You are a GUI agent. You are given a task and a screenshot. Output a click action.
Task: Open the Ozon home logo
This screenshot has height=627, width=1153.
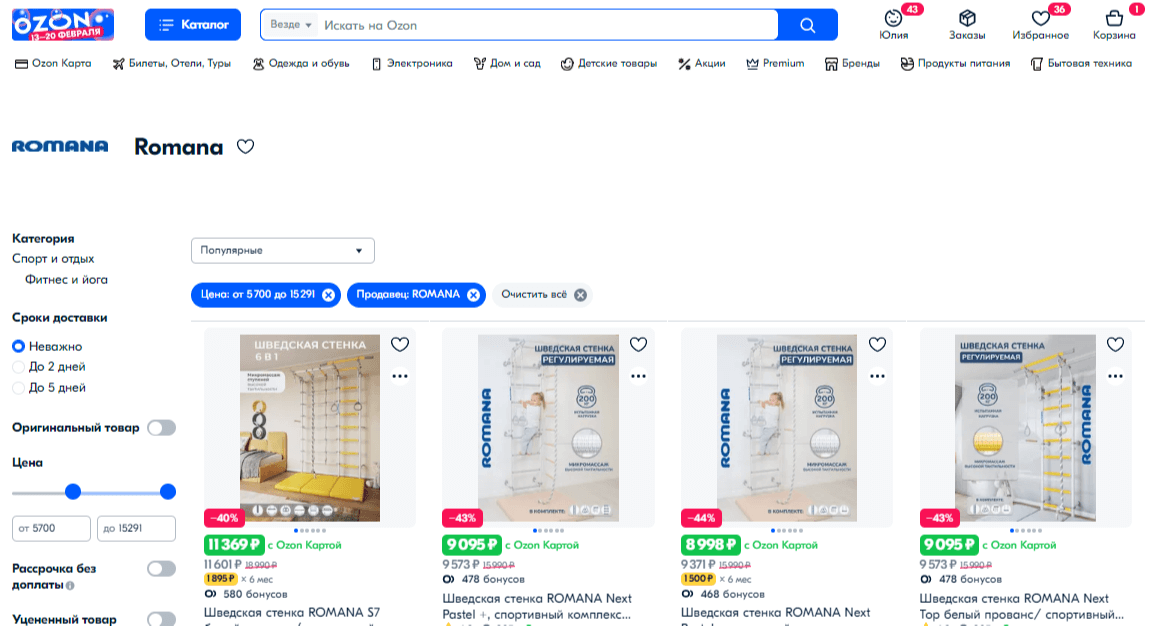63,24
